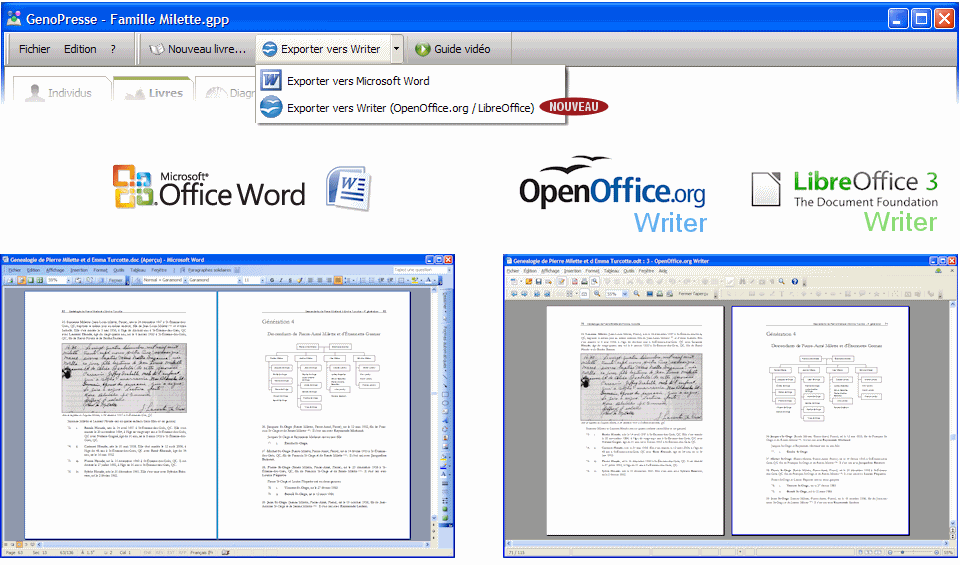Open the ? help menu in GenoPresse

click(x=113, y=49)
